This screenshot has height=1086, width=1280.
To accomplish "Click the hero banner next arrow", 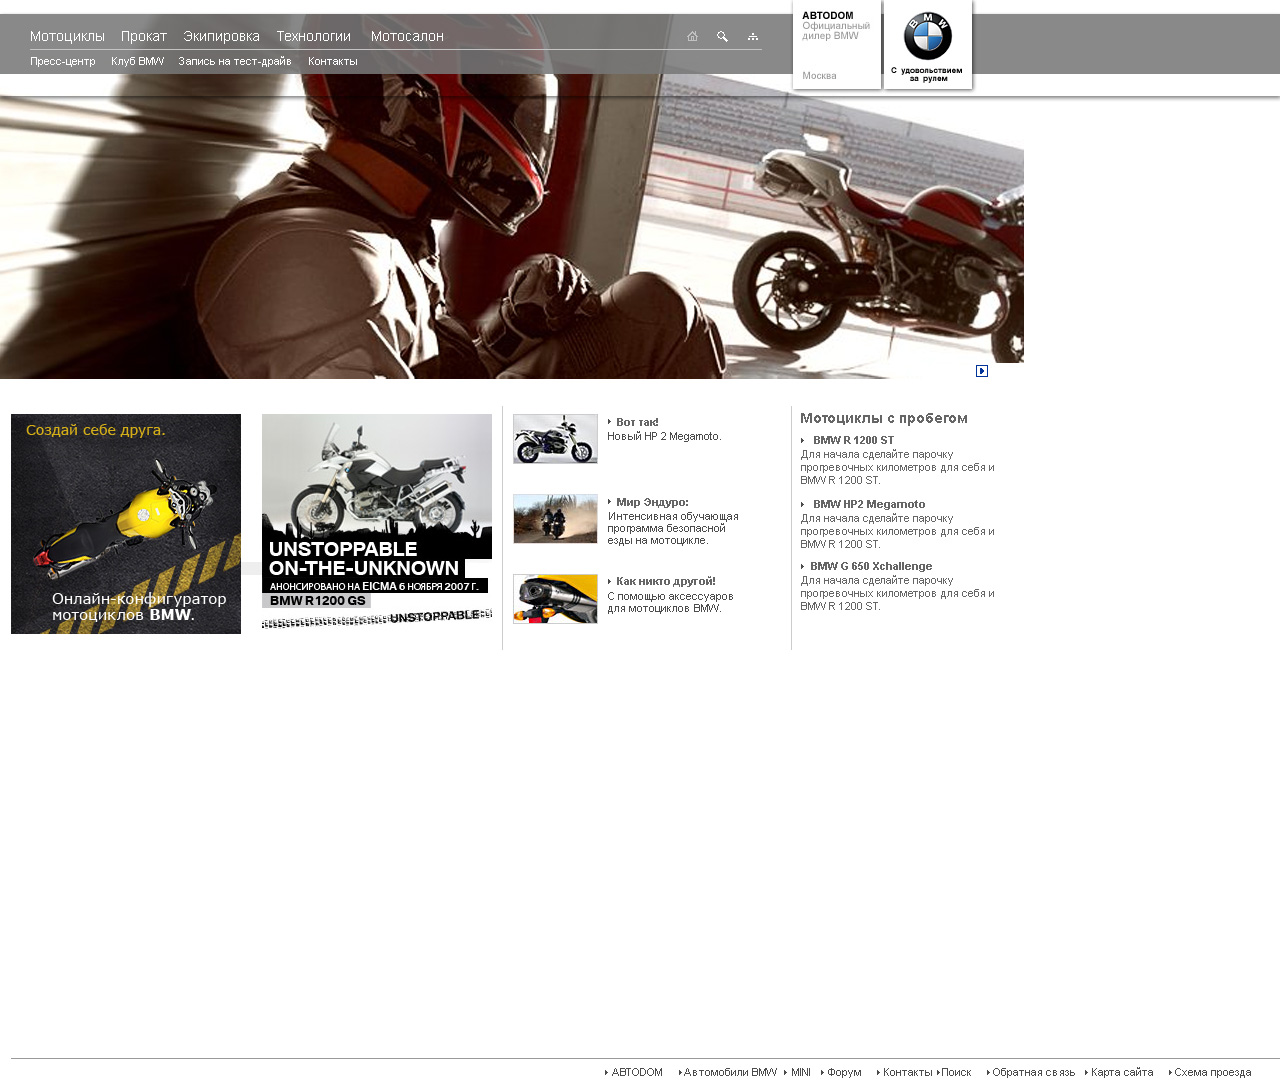I will 982,371.
